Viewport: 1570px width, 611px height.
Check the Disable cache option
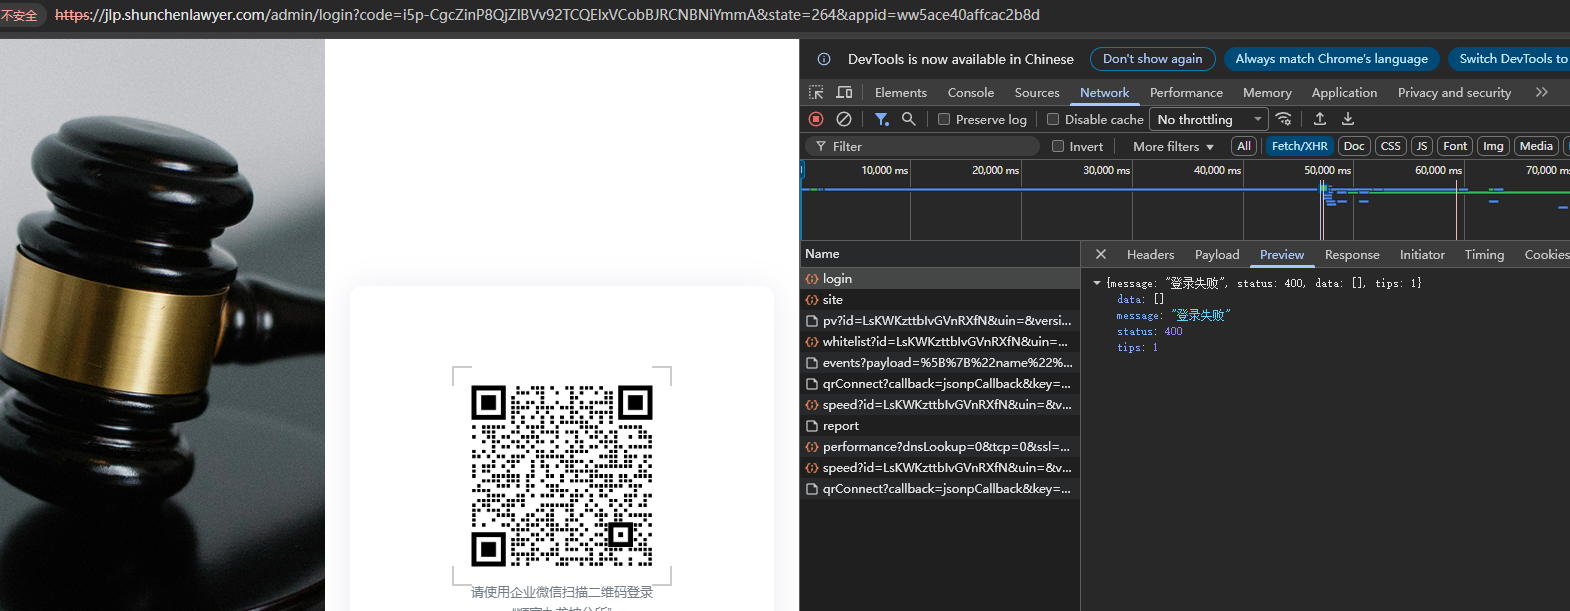[x=1053, y=119]
